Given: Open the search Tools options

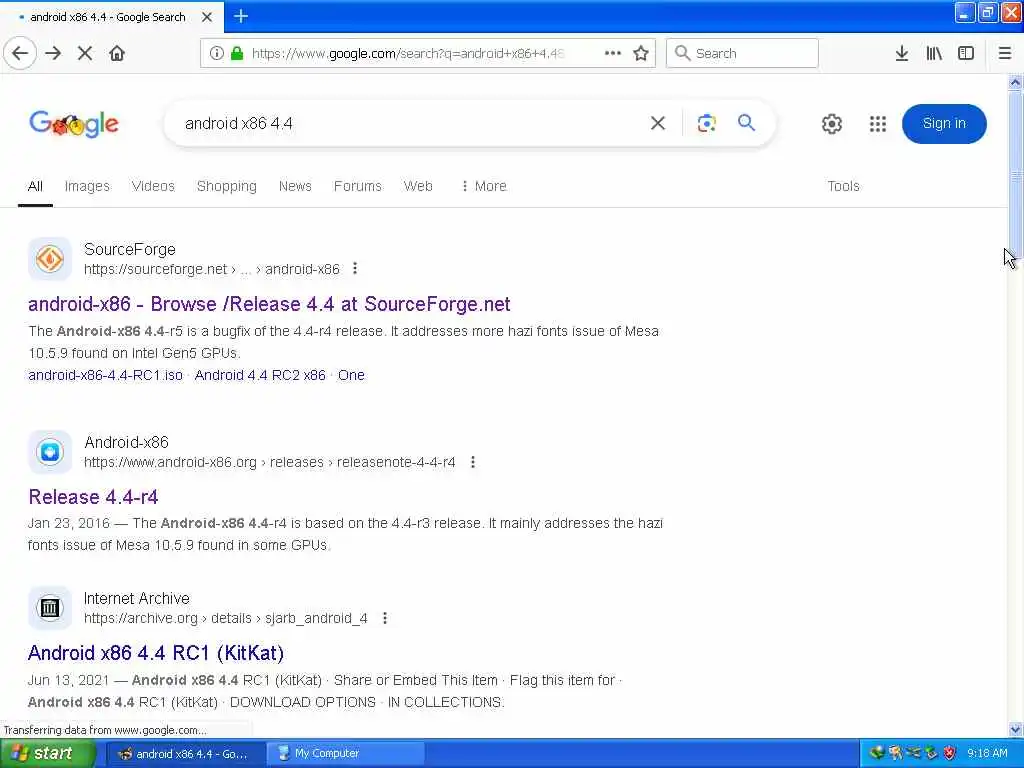Looking at the screenshot, I should 843,186.
